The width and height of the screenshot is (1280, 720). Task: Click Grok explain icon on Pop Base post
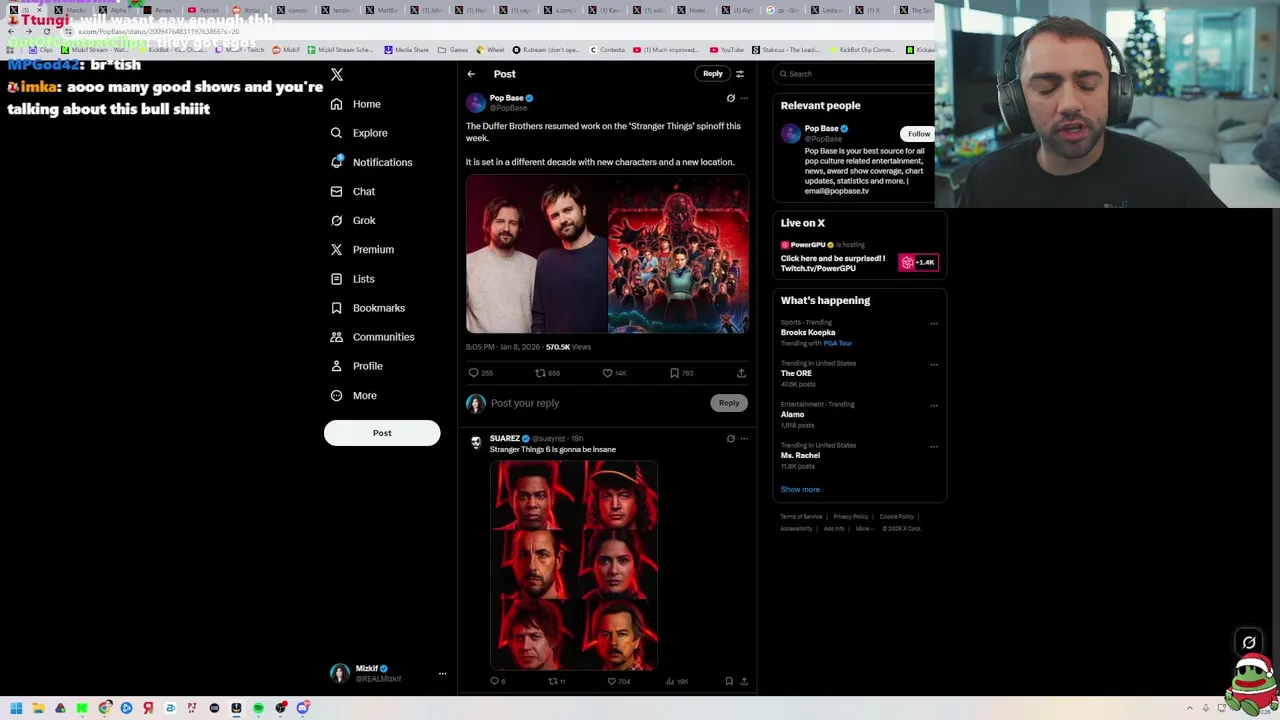point(730,98)
